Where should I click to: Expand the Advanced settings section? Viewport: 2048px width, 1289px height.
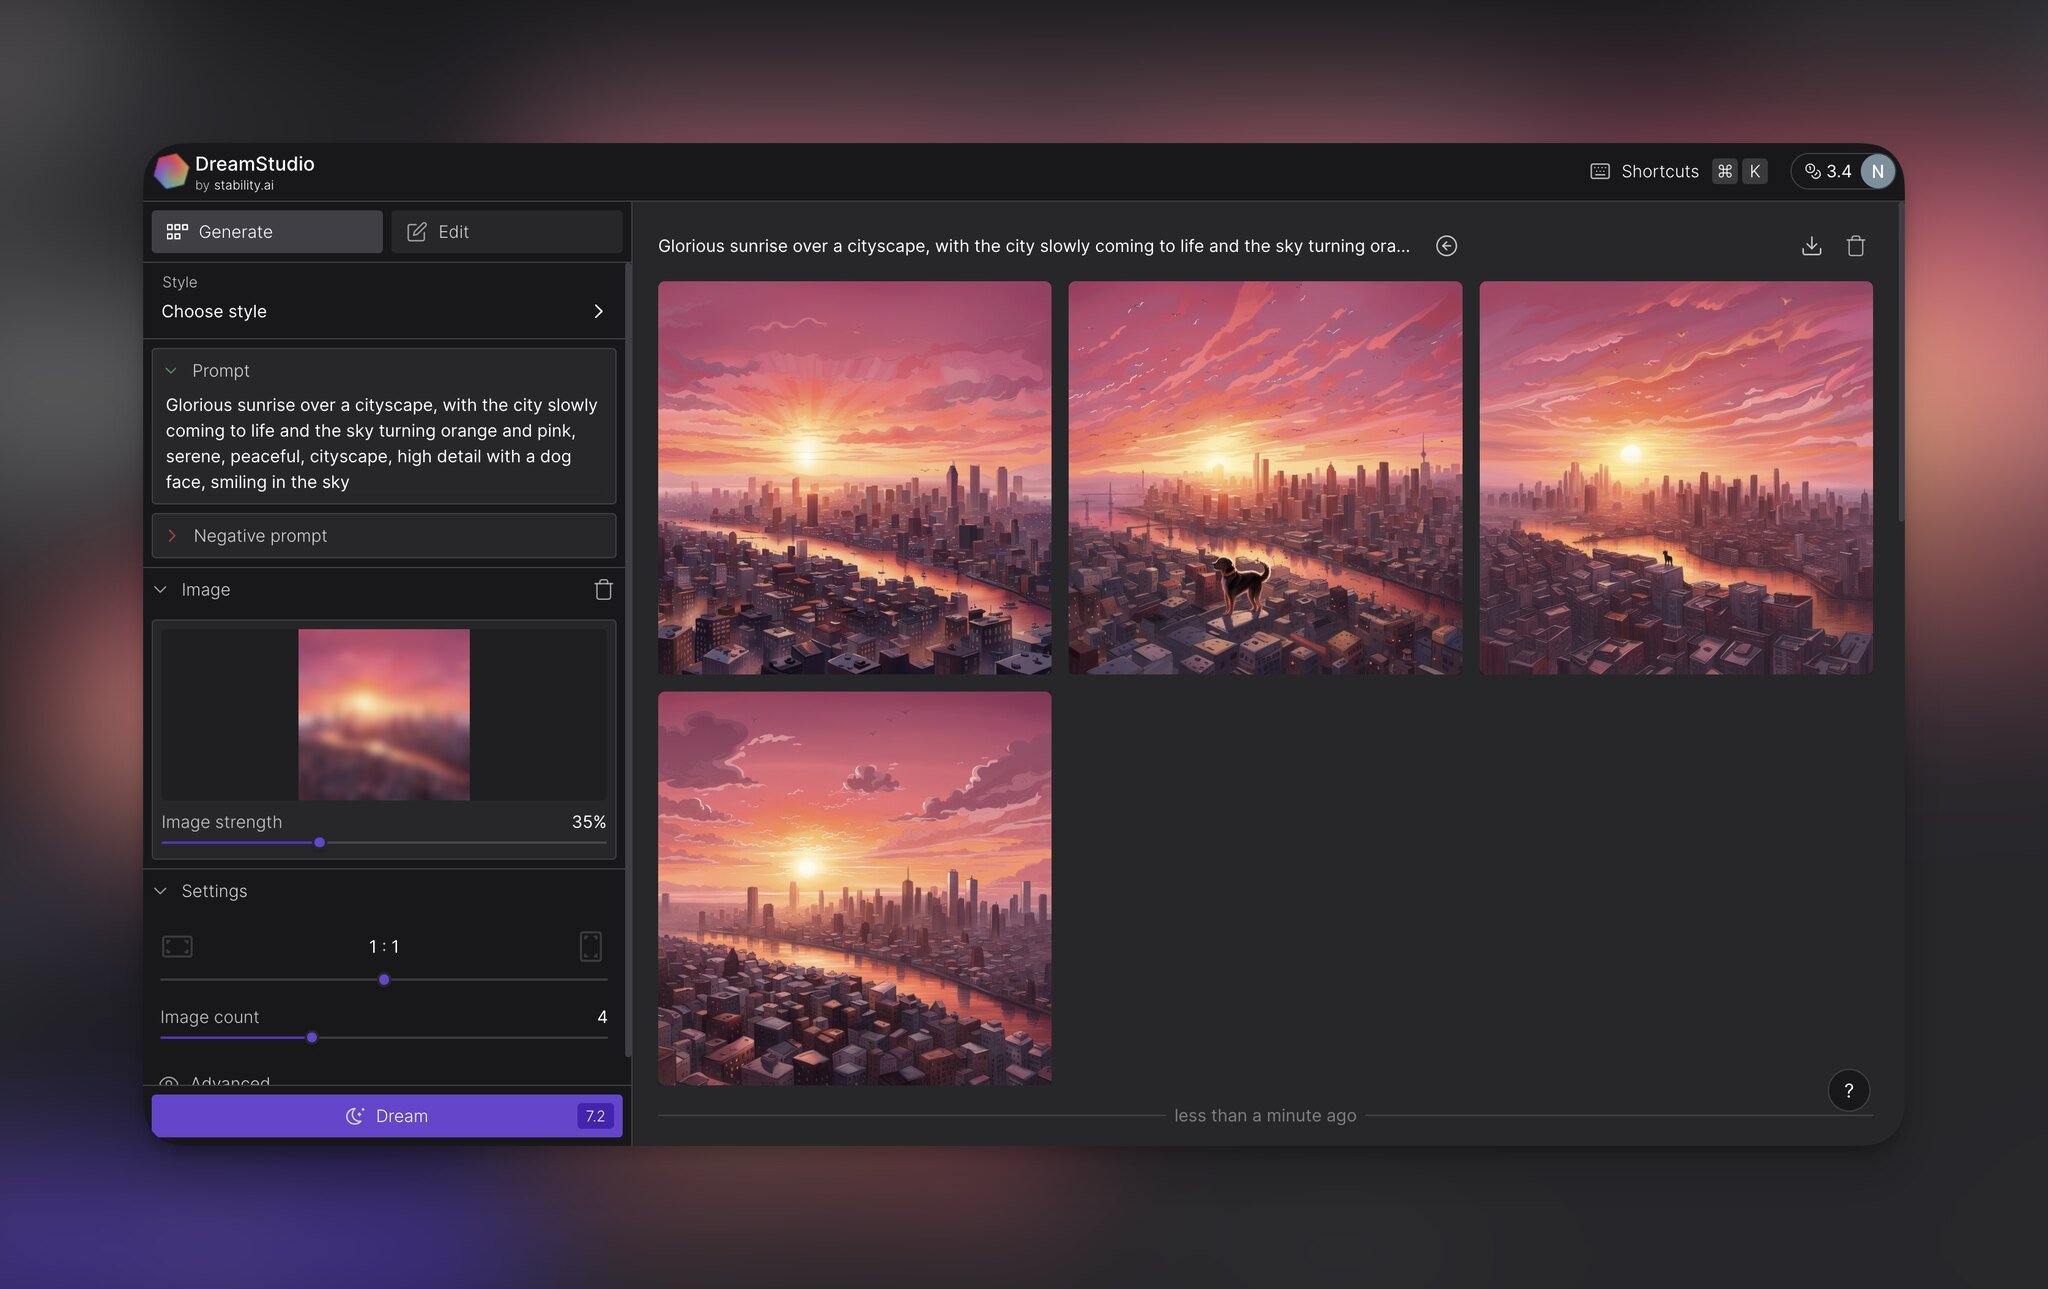229,1081
